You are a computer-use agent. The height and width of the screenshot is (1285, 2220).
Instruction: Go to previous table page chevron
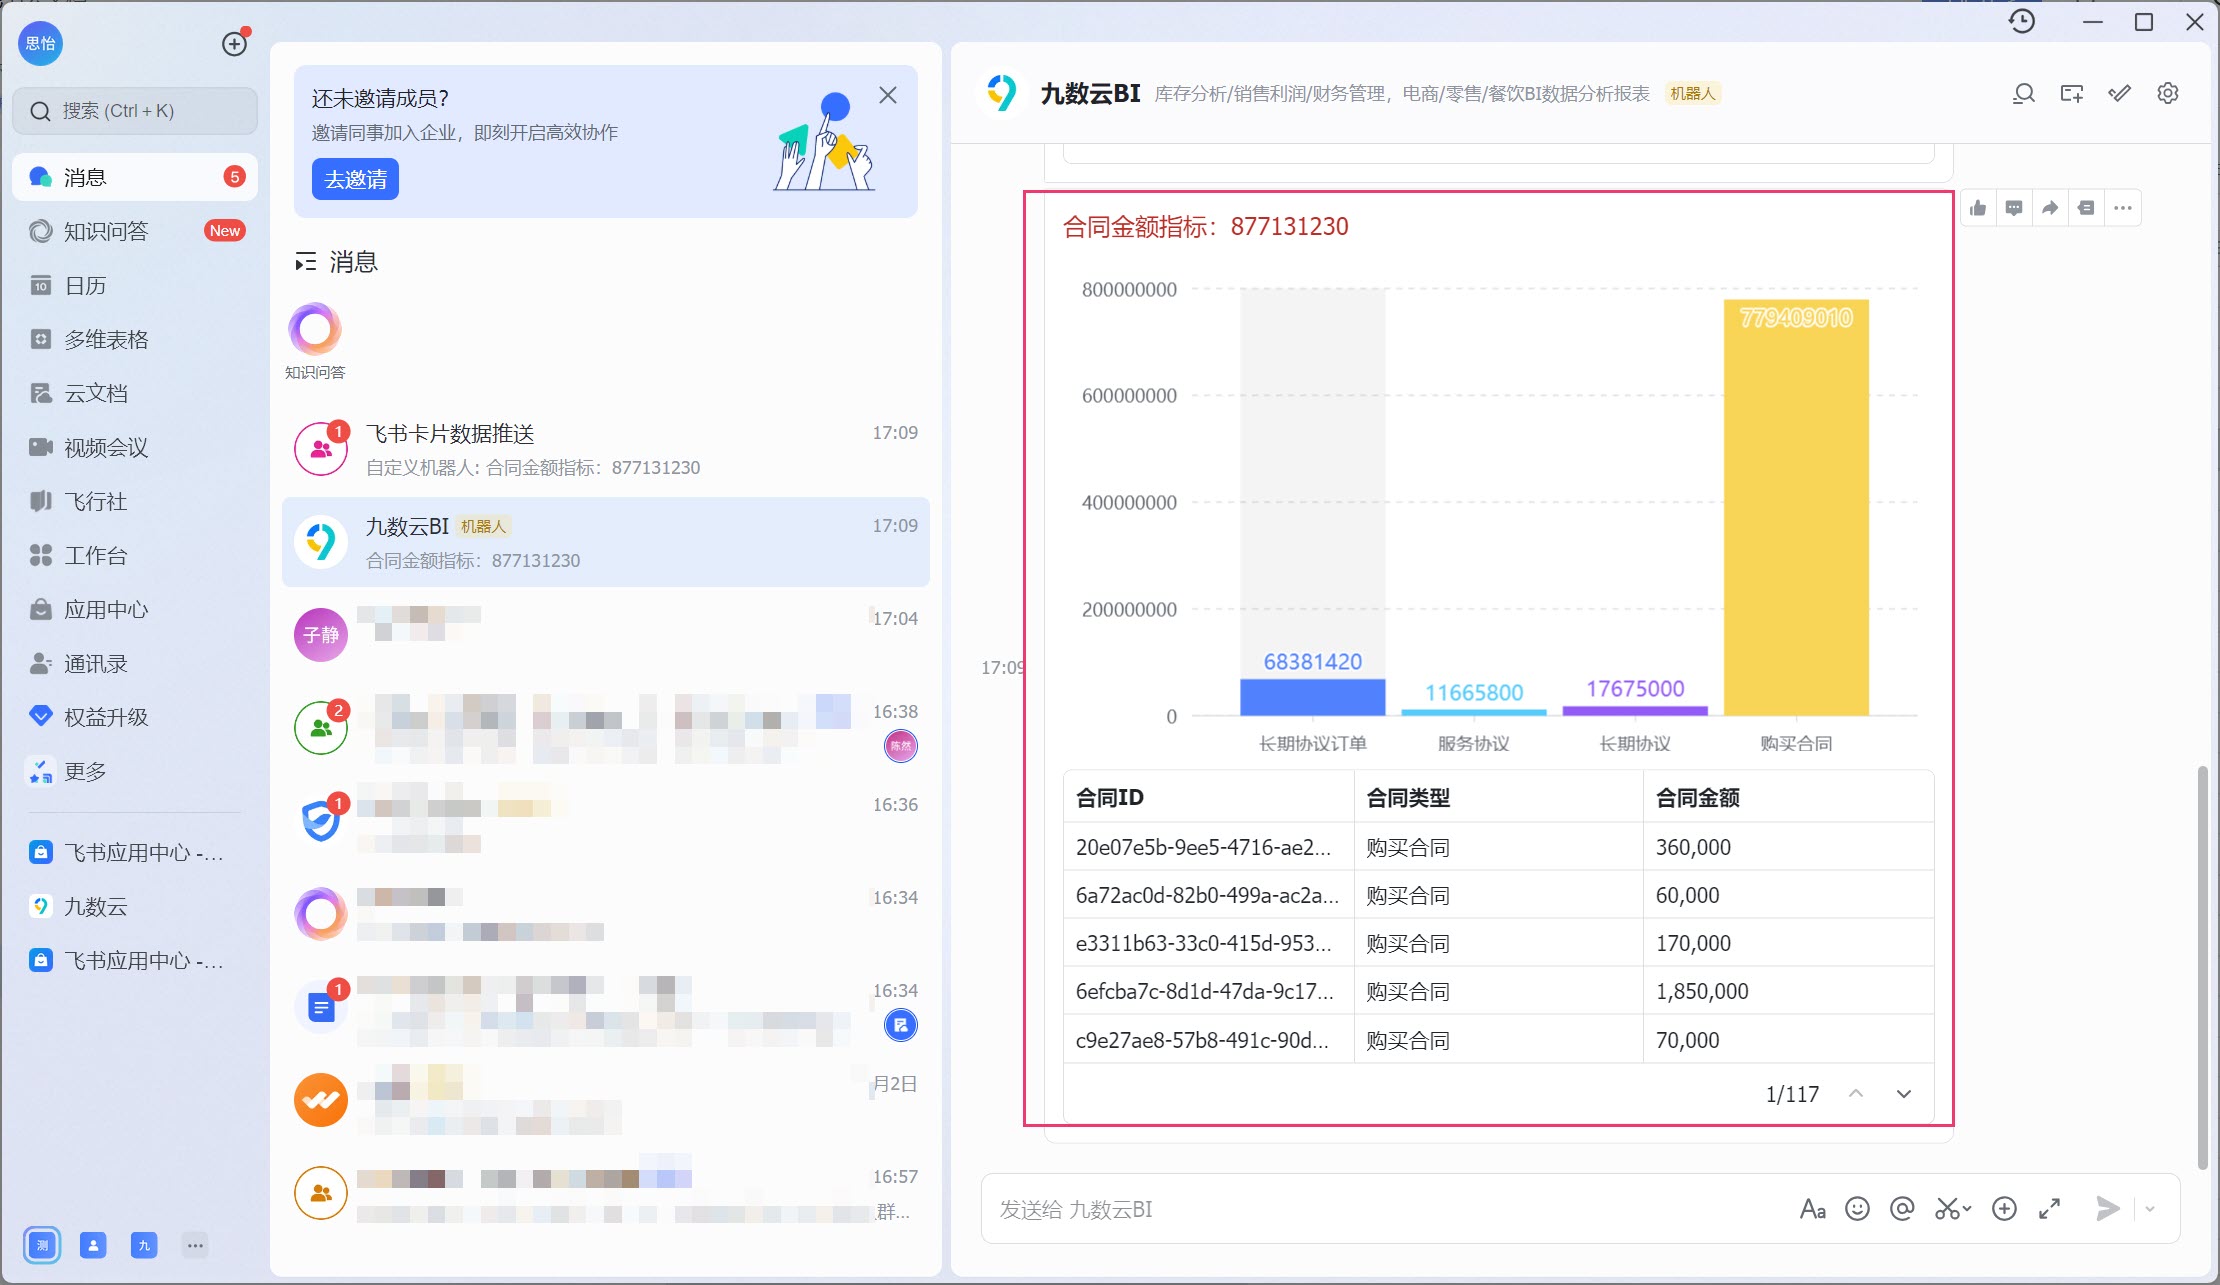(1856, 1094)
